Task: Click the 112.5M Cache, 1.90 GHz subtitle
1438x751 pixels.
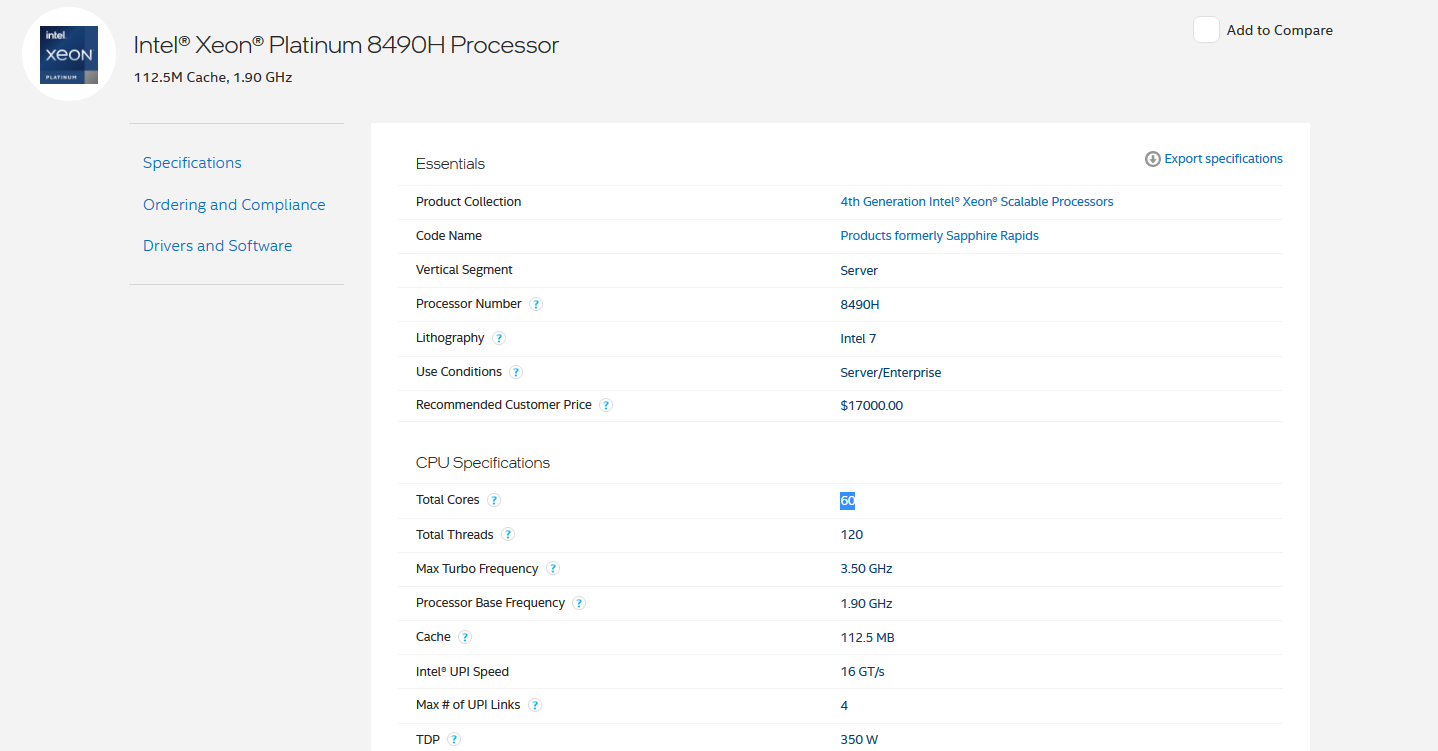Action: point(213,77)
